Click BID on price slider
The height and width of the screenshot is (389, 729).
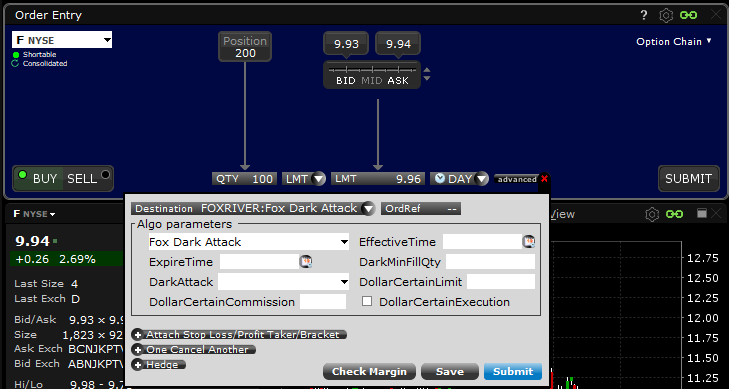pos(345,80)
